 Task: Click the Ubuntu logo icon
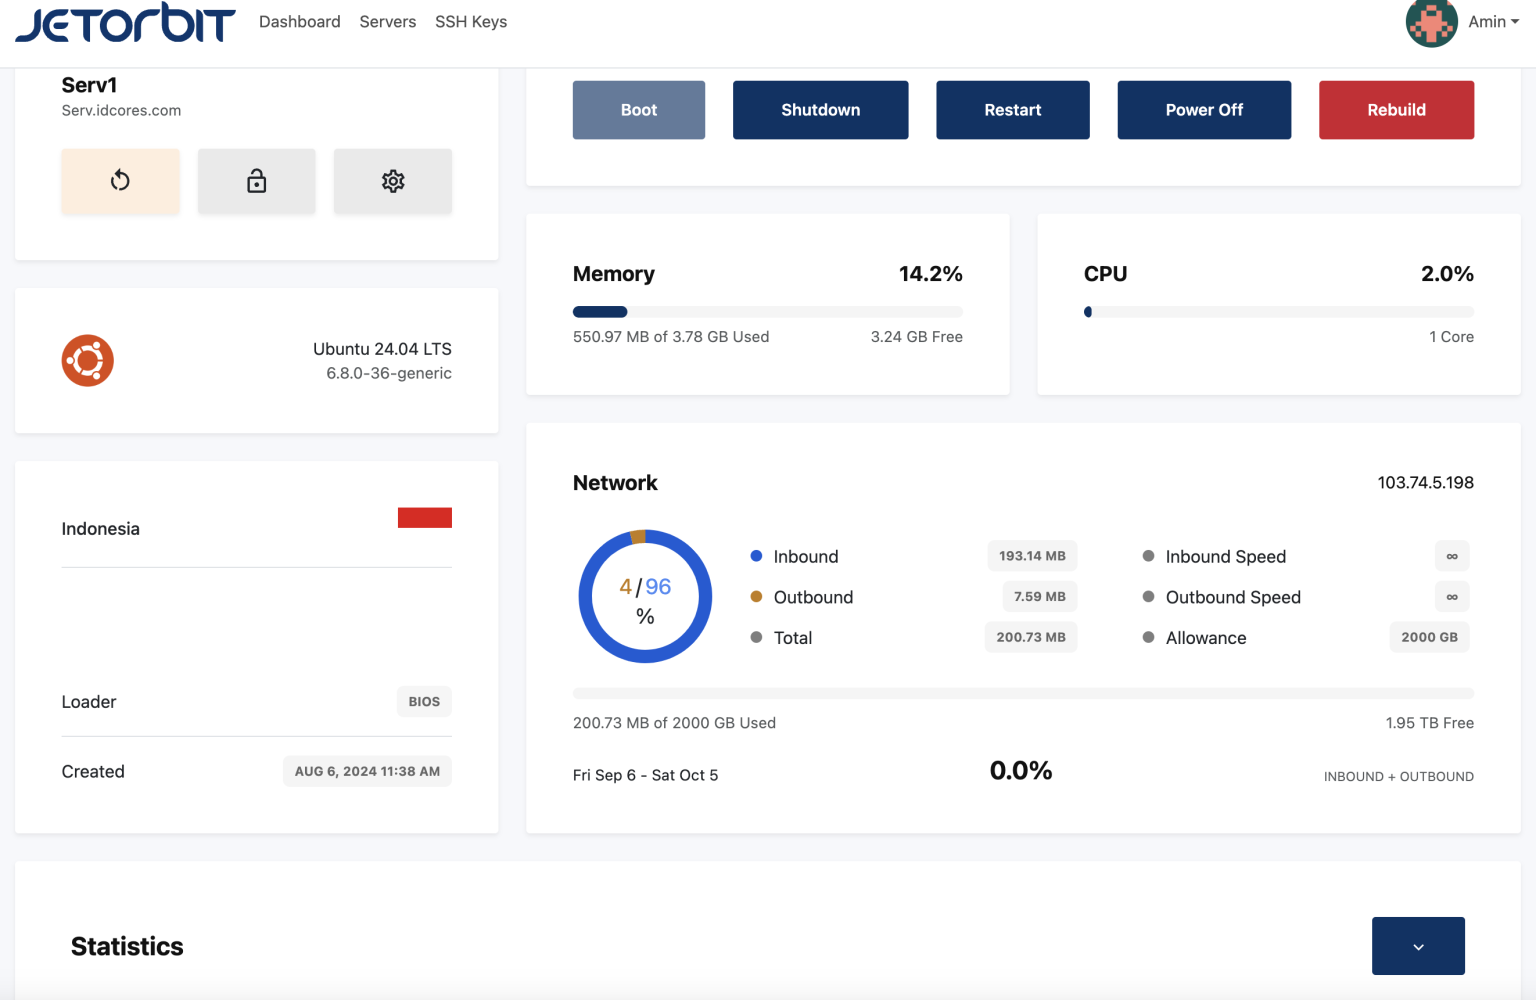87,360
